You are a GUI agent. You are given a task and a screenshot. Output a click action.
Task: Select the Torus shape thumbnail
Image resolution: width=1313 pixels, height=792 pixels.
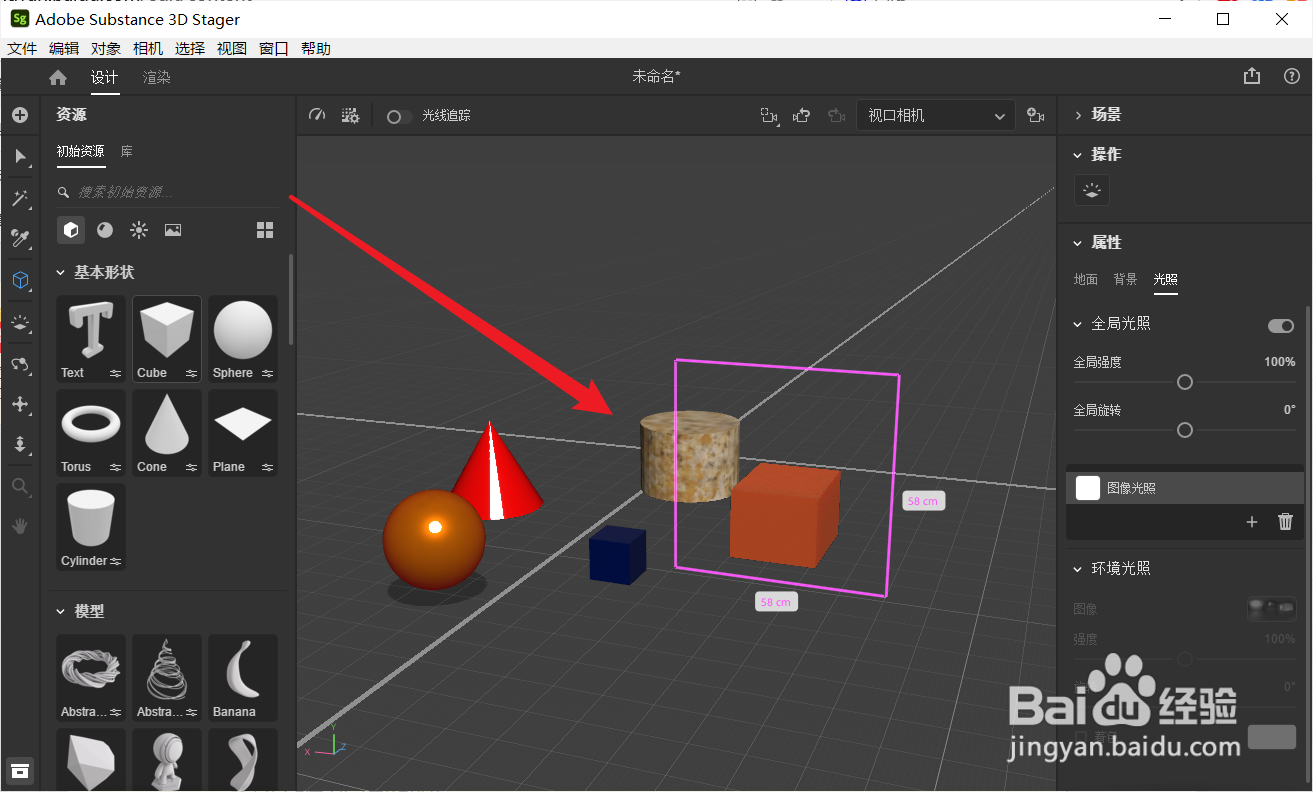coord(91,433)
